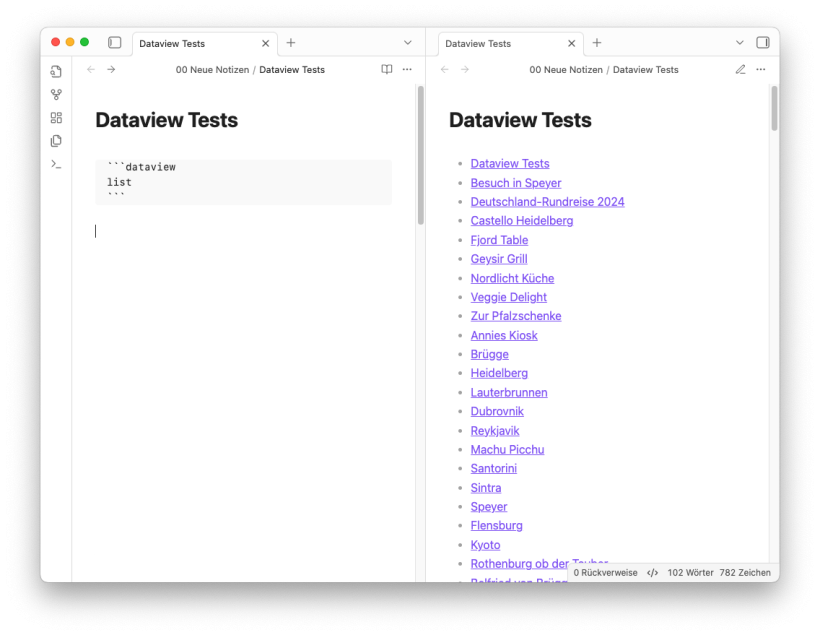Open the Nordlicht Küche note
The height and width of the screenshot is (635, 820).
[512, 278]
